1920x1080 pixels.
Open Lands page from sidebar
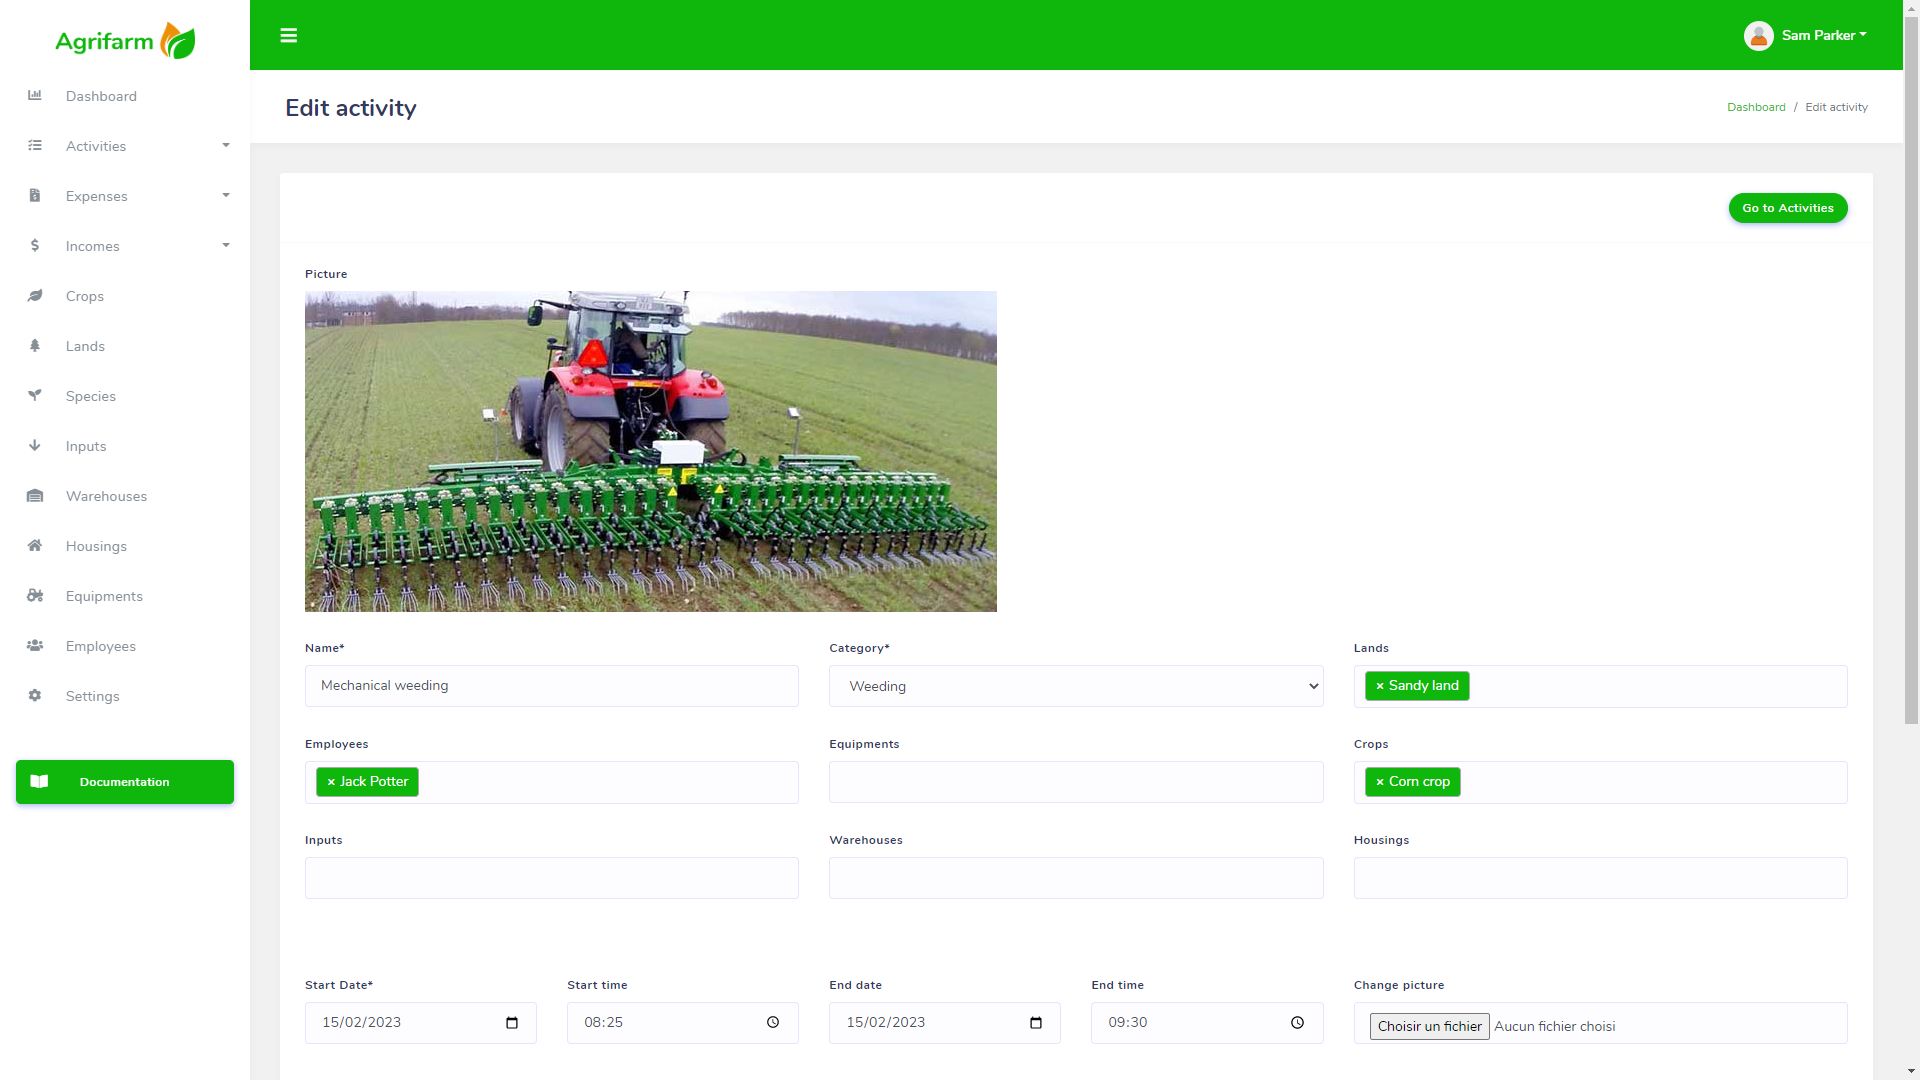point(85,346)
